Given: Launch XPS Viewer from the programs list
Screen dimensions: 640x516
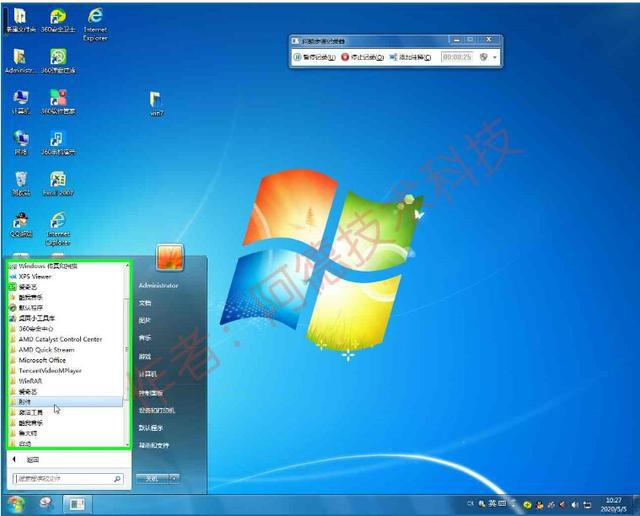Looking at the screenshot, I should pyautogui.click(x=66, y=276).
